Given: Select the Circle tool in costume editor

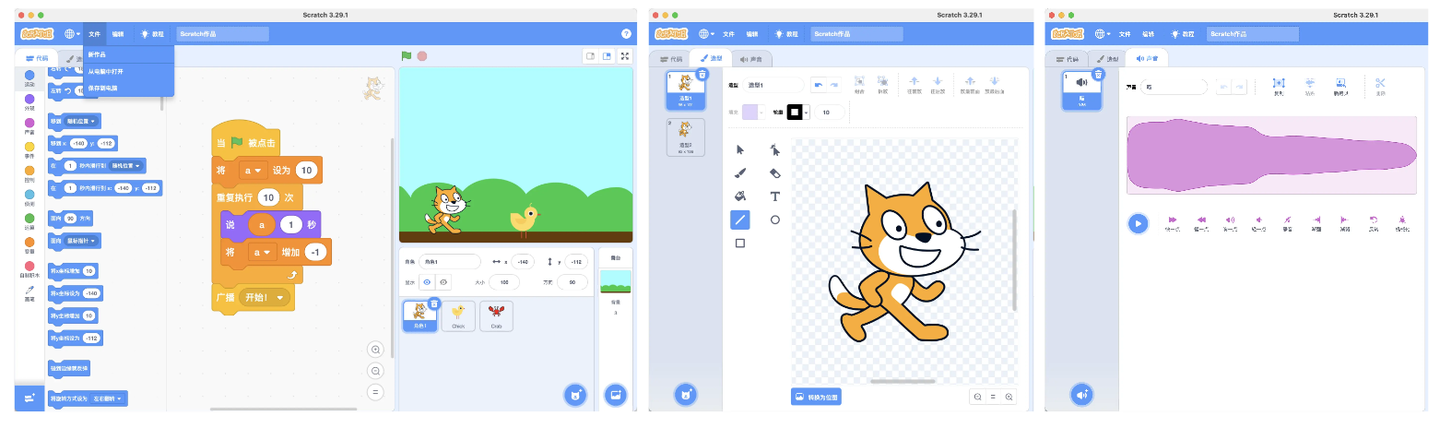Looking at the screenshot, I should tap(775, 219).
